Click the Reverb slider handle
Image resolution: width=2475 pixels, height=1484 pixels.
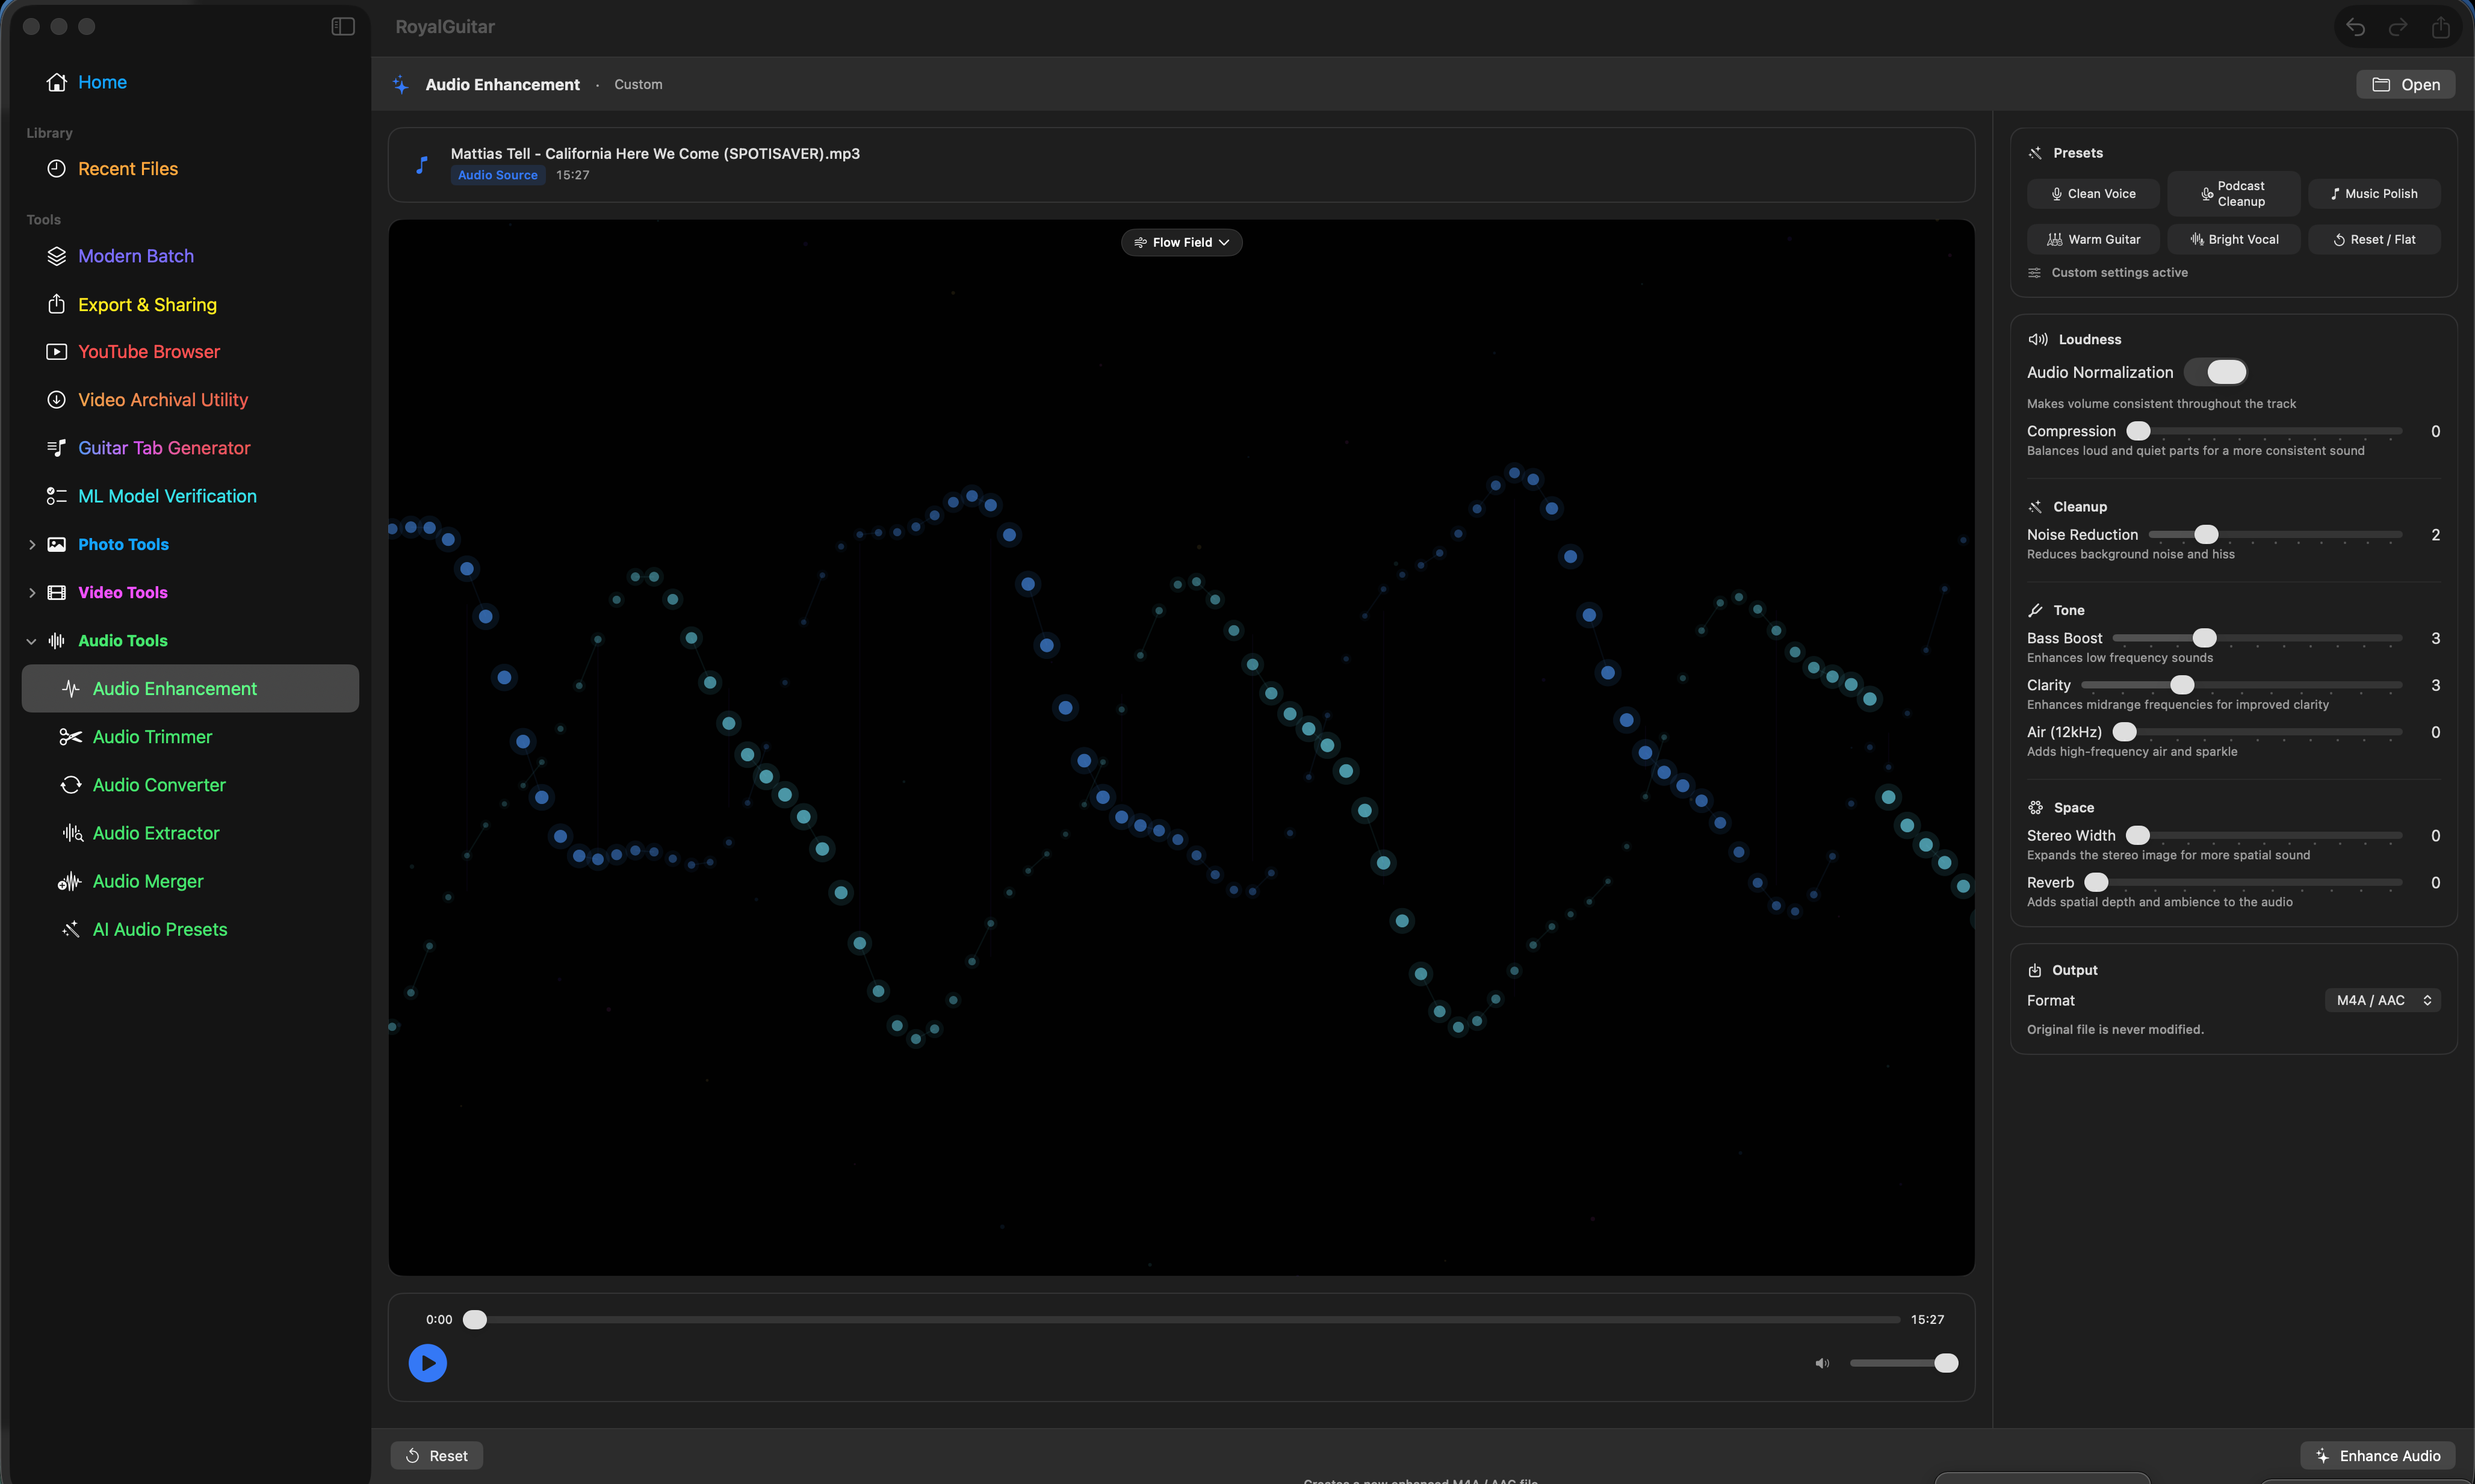(x=2097, y=882)
